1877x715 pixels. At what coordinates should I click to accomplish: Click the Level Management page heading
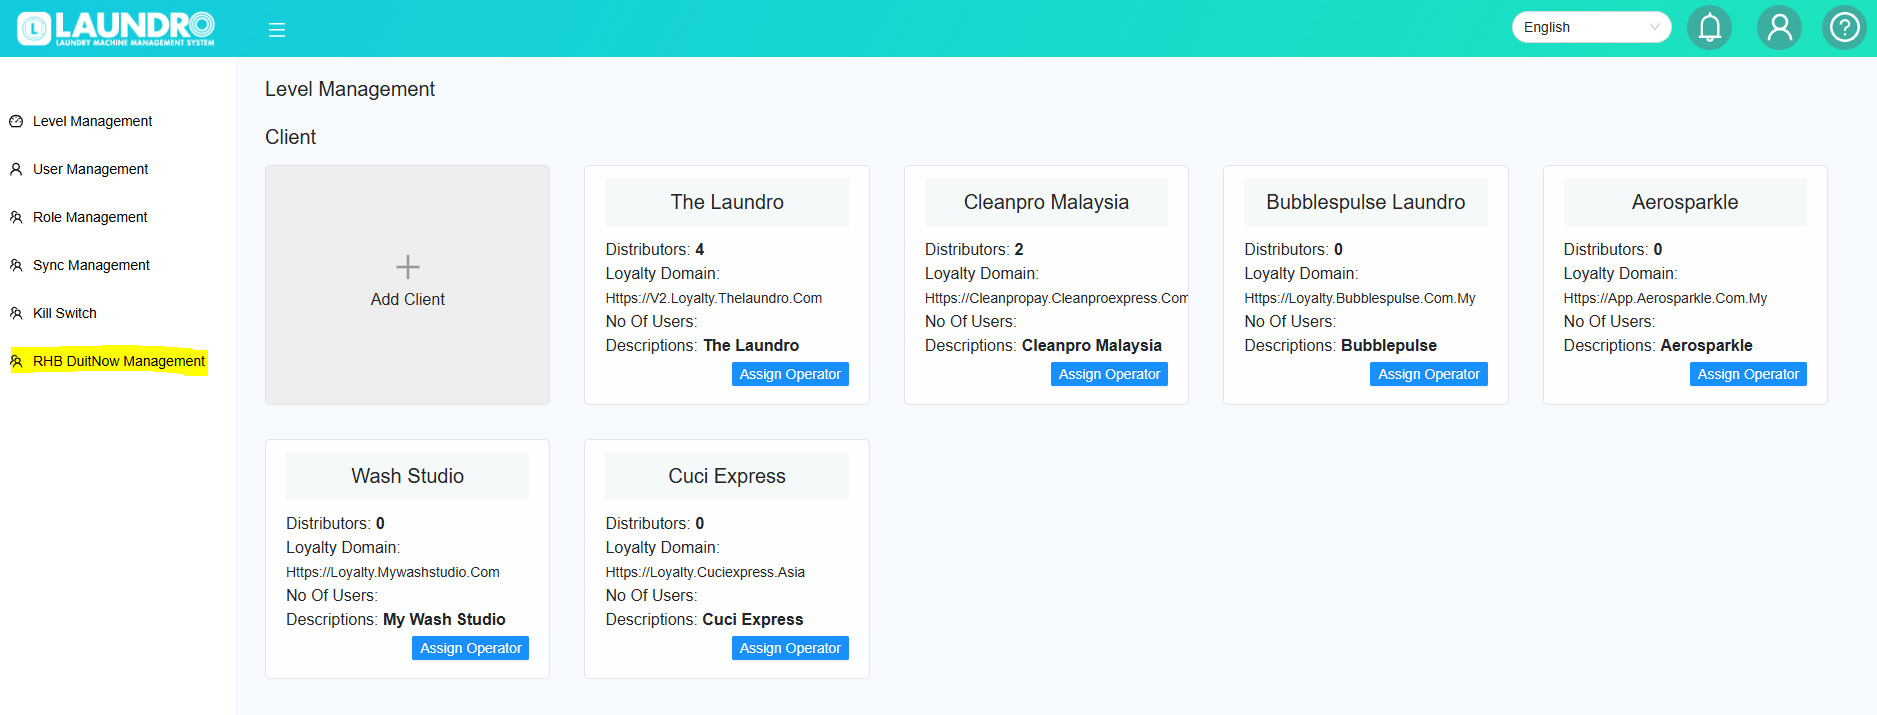[350, 89]
